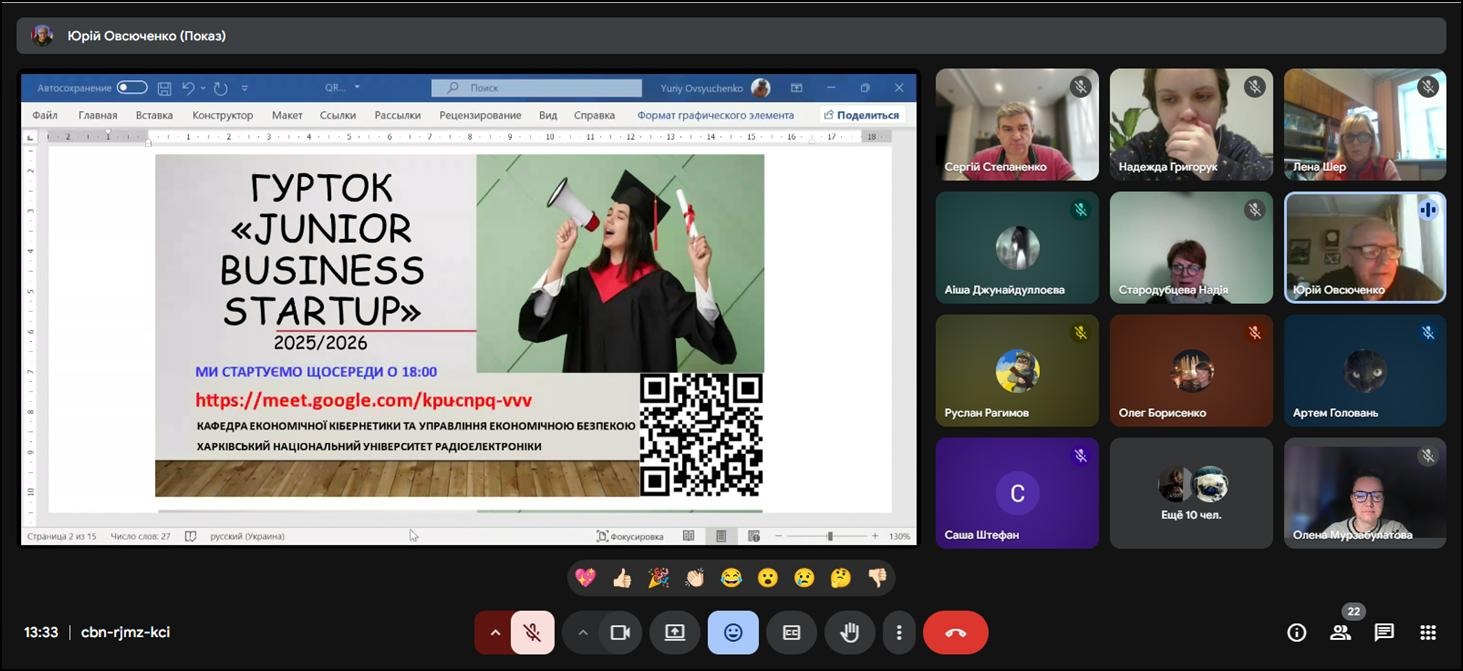Toggle the camera on or off
1463x671 pixels.
click(x=620, y=632)
